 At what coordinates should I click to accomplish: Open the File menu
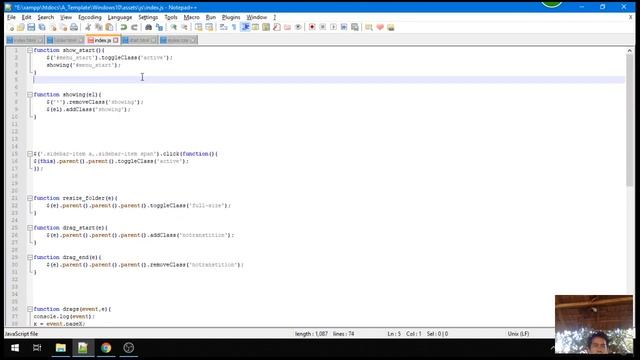(x=11, y=17)
